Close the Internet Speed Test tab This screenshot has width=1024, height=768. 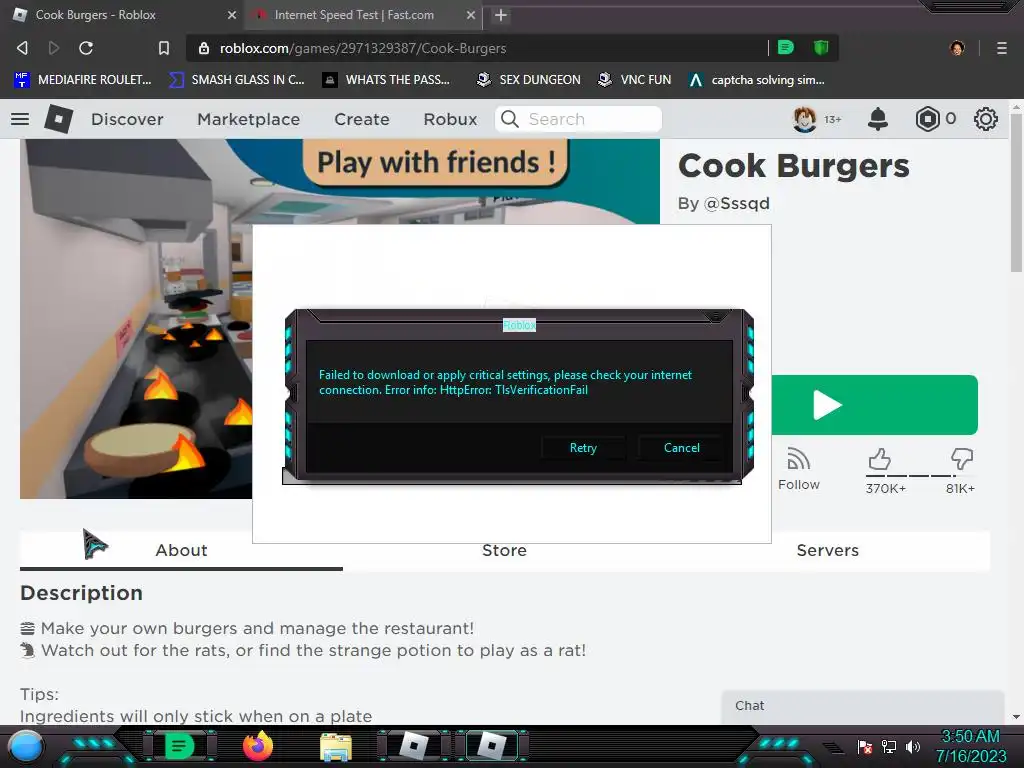(x=470, y=15)
